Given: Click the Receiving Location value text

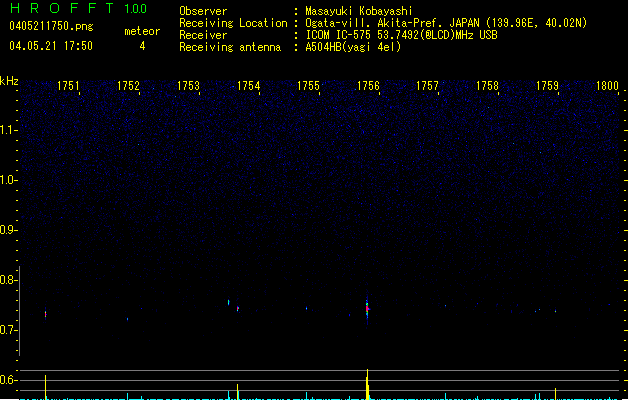Looking at the screenshot, I should point(446,23).
